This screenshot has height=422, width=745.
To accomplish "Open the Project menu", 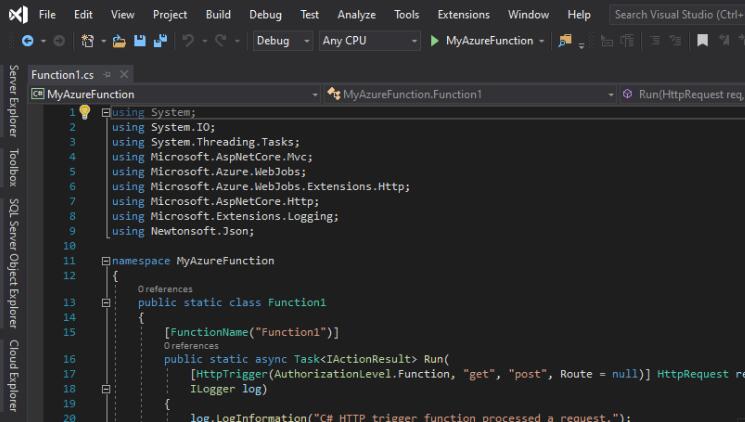I will point(170,15).
